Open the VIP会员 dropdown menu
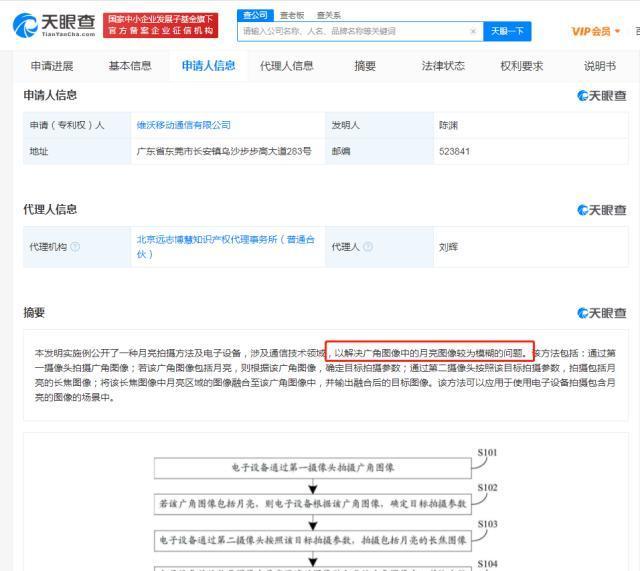 [x=596, y=31]
